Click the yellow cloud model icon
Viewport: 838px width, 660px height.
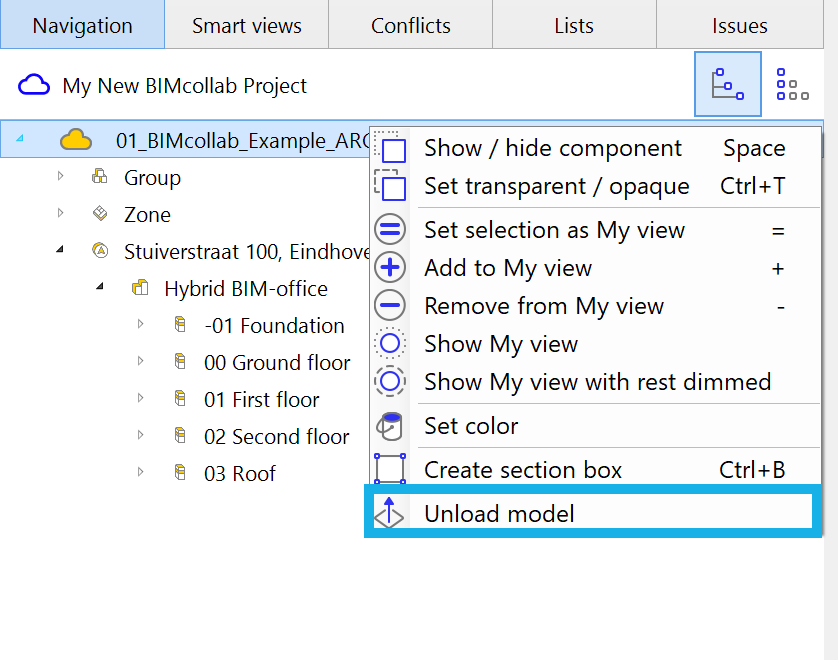[x=76, y=139]
